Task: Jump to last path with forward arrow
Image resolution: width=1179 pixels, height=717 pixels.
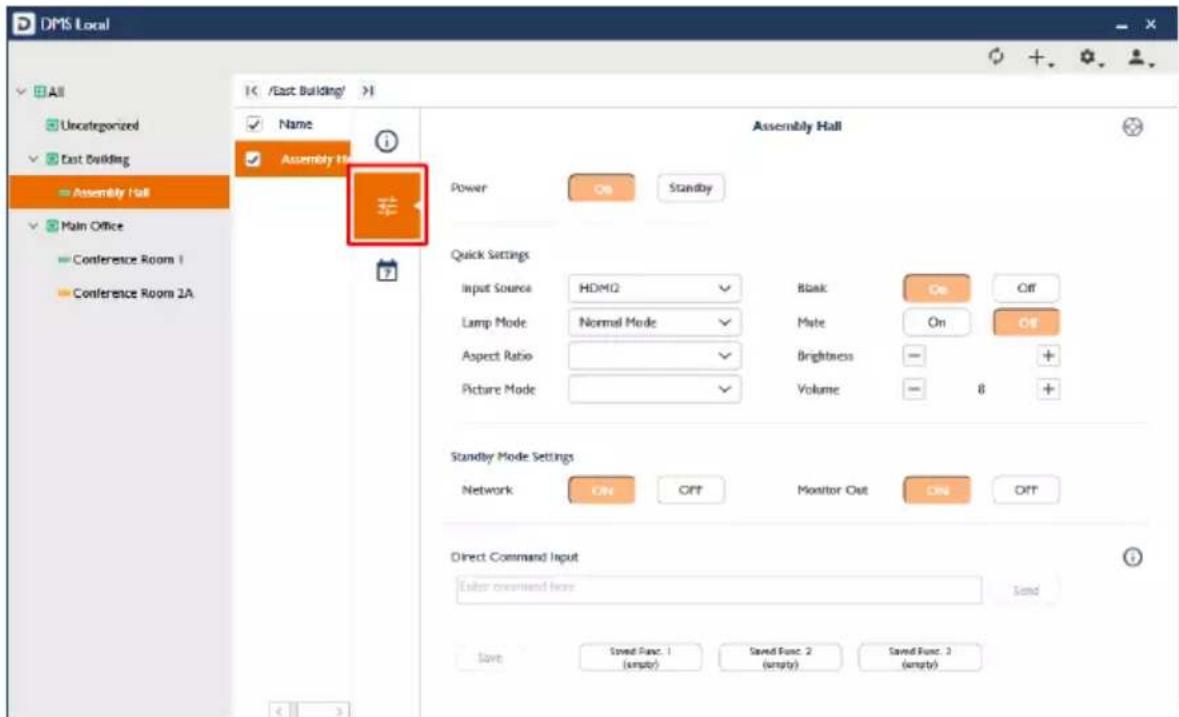Action: [368, 91]
